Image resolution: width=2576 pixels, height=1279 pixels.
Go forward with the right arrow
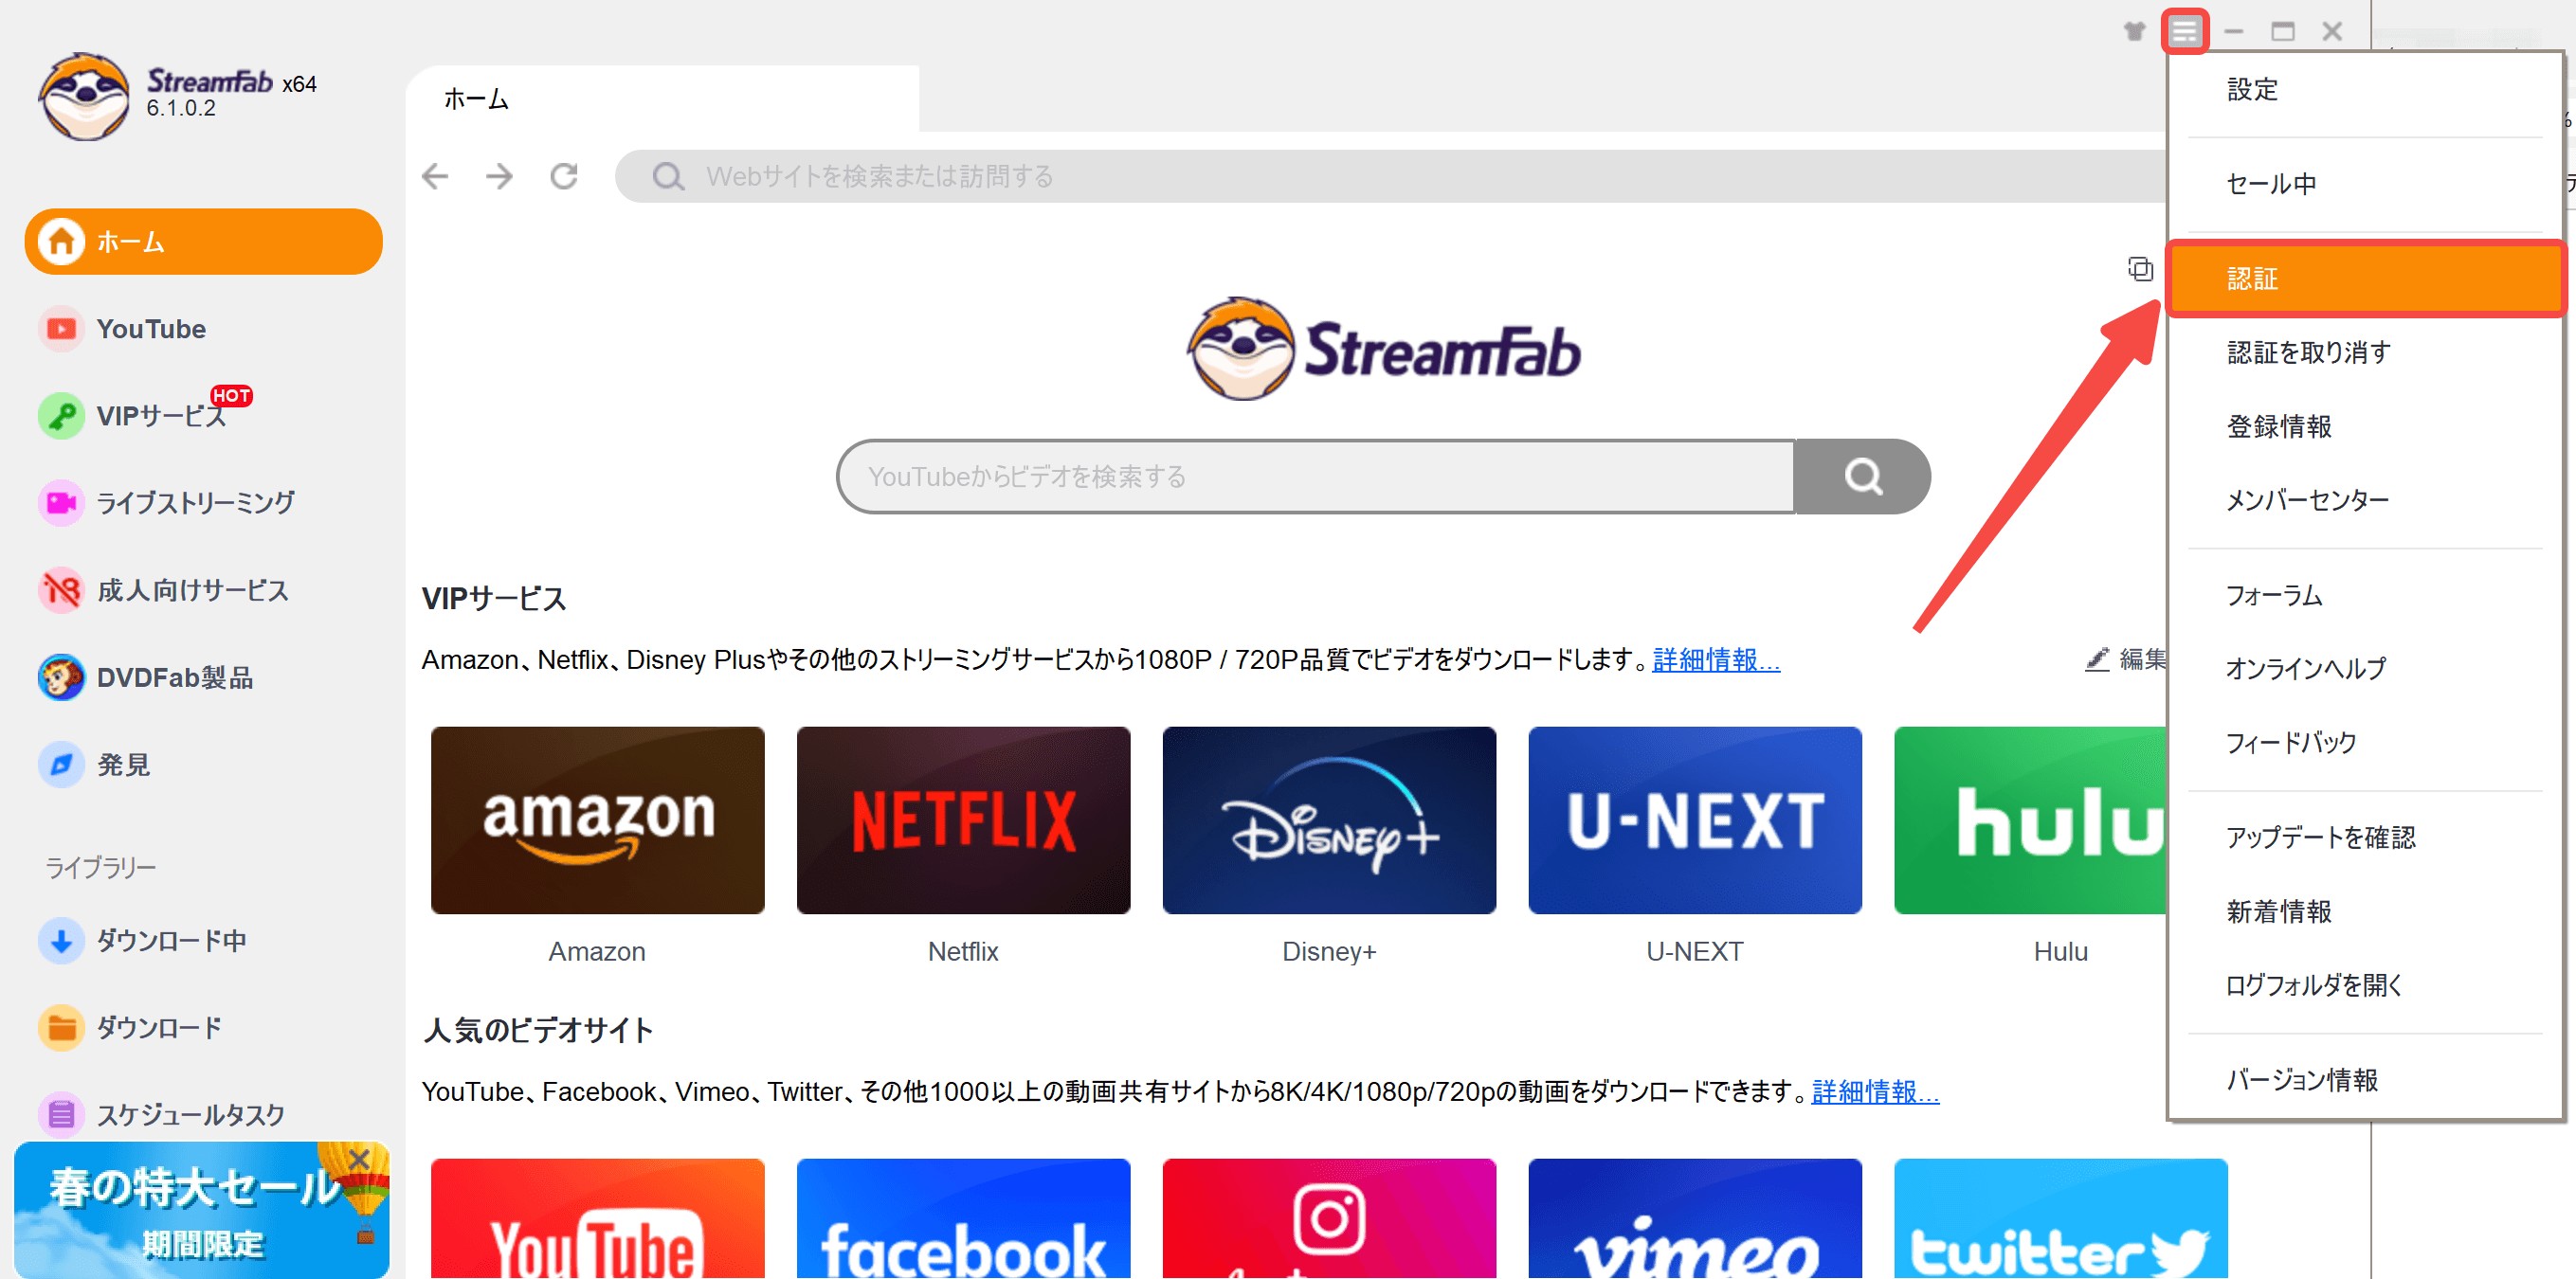click(499, 177)
